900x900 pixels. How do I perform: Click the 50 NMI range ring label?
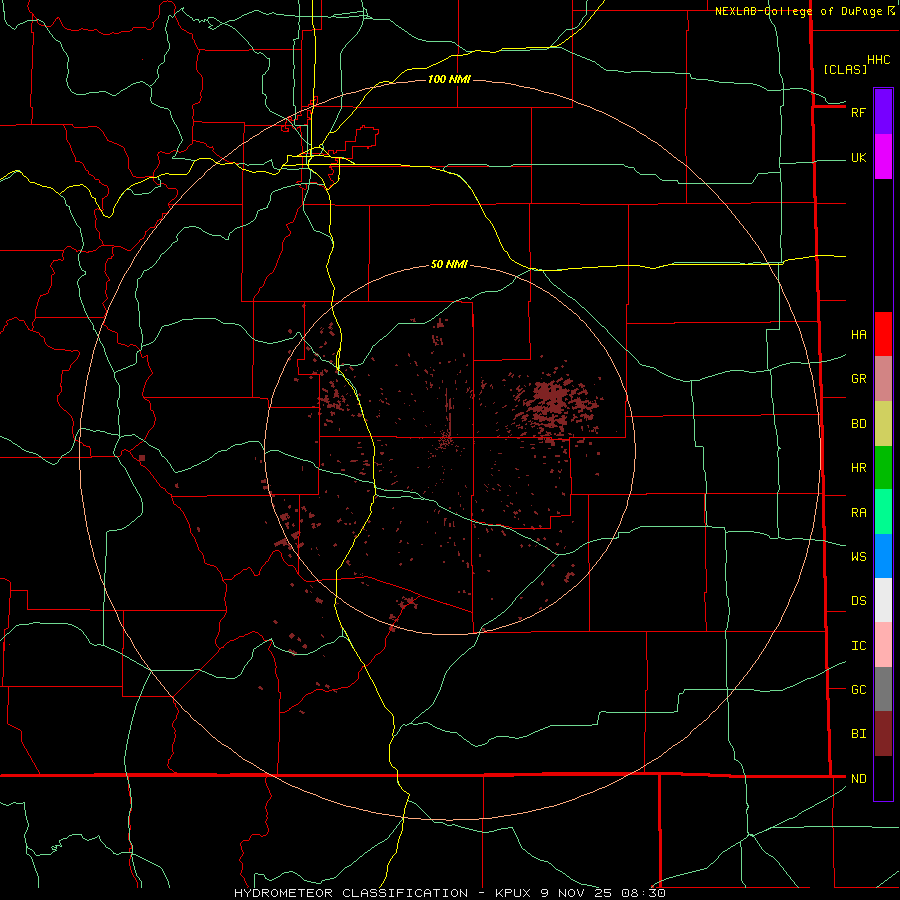click(x=449, y=265)
